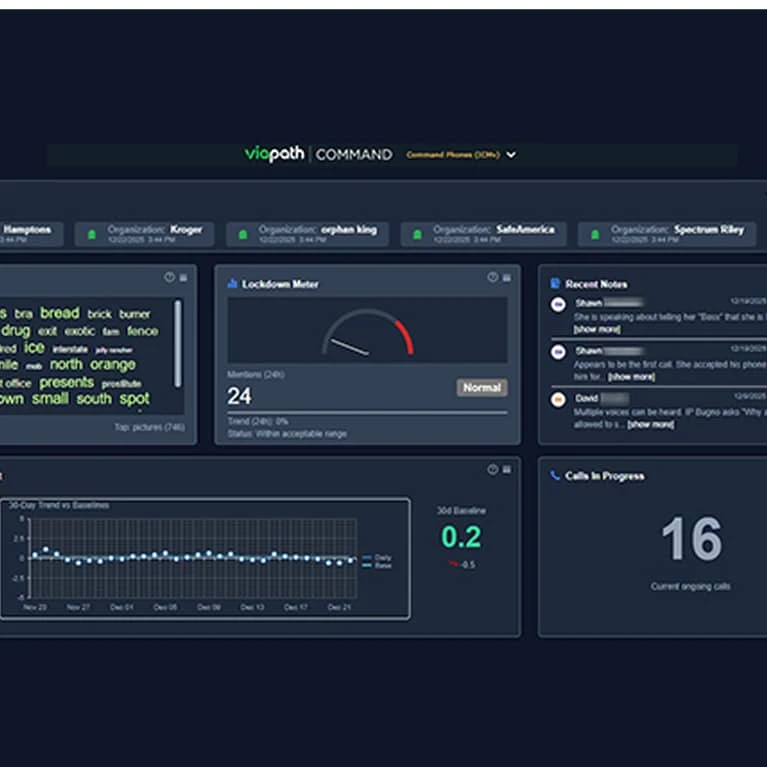Expand the first Shawn note with show more

pyautogui.click(x=597, y=329)
